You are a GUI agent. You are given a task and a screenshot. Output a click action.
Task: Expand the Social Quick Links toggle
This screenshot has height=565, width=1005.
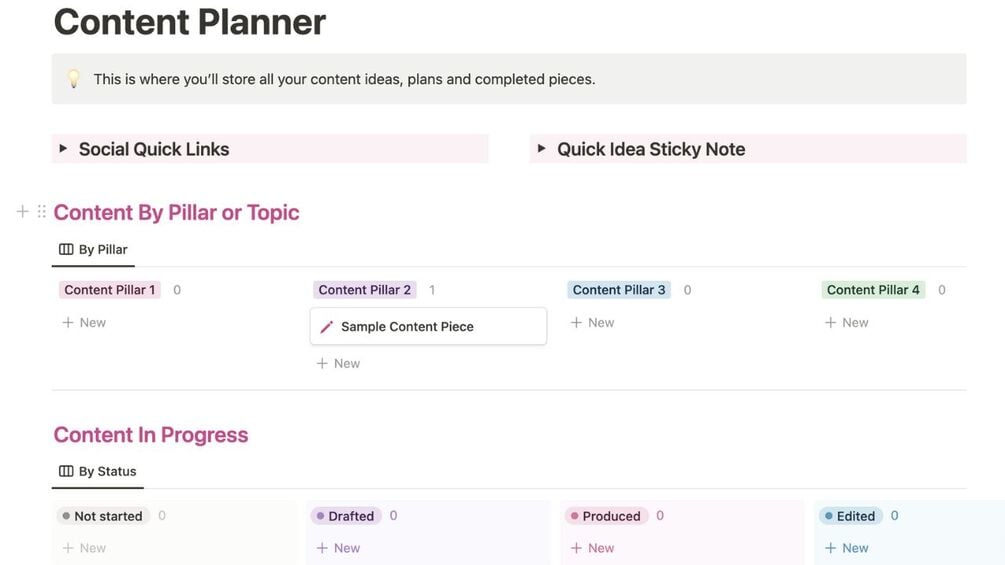(x=63, y=149)
